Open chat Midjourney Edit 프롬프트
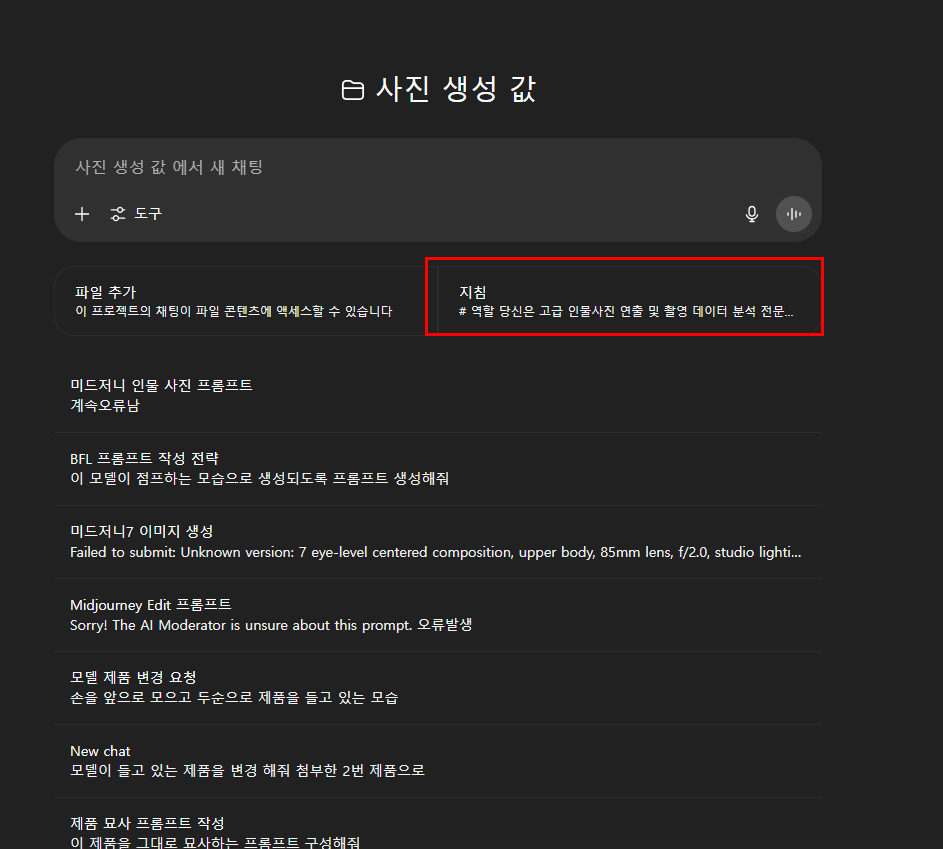This screenshot has width=943, height=849. point(438,615)
